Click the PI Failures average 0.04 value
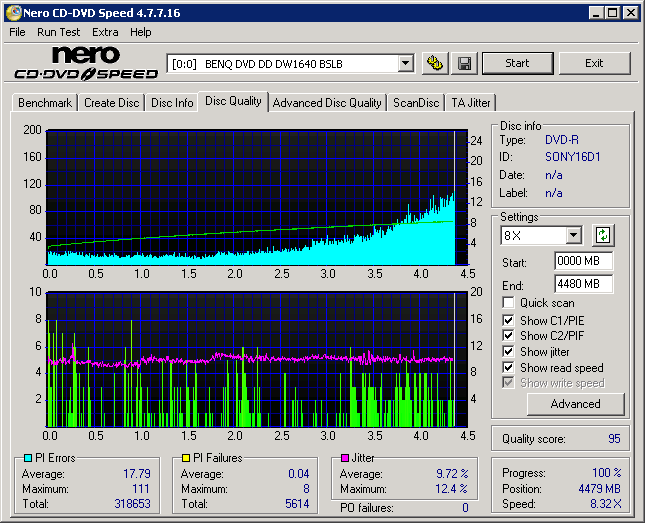The width and height of the screenshot is (645, 523). click(x=299, y=474)
